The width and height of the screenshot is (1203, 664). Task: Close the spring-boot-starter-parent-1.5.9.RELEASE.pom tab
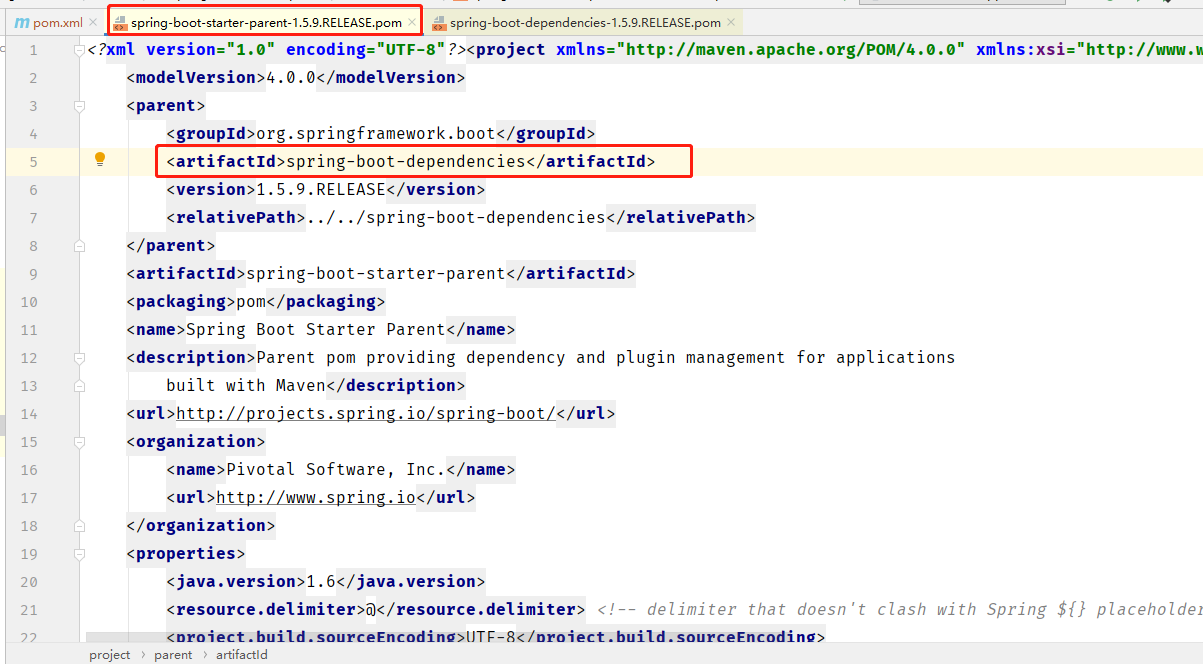click(411, 22)
